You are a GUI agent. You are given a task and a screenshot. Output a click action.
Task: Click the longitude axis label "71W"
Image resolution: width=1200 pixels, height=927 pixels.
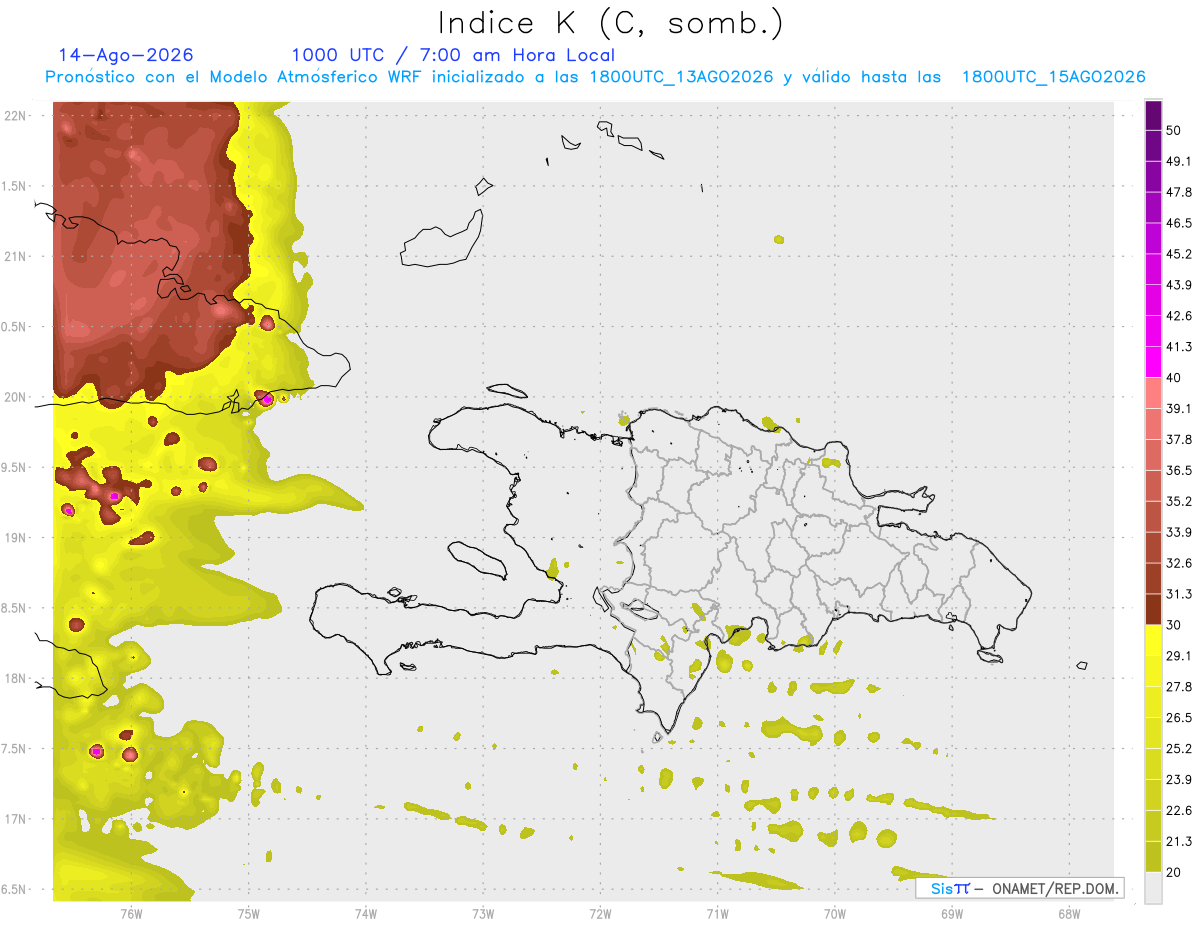717,914
